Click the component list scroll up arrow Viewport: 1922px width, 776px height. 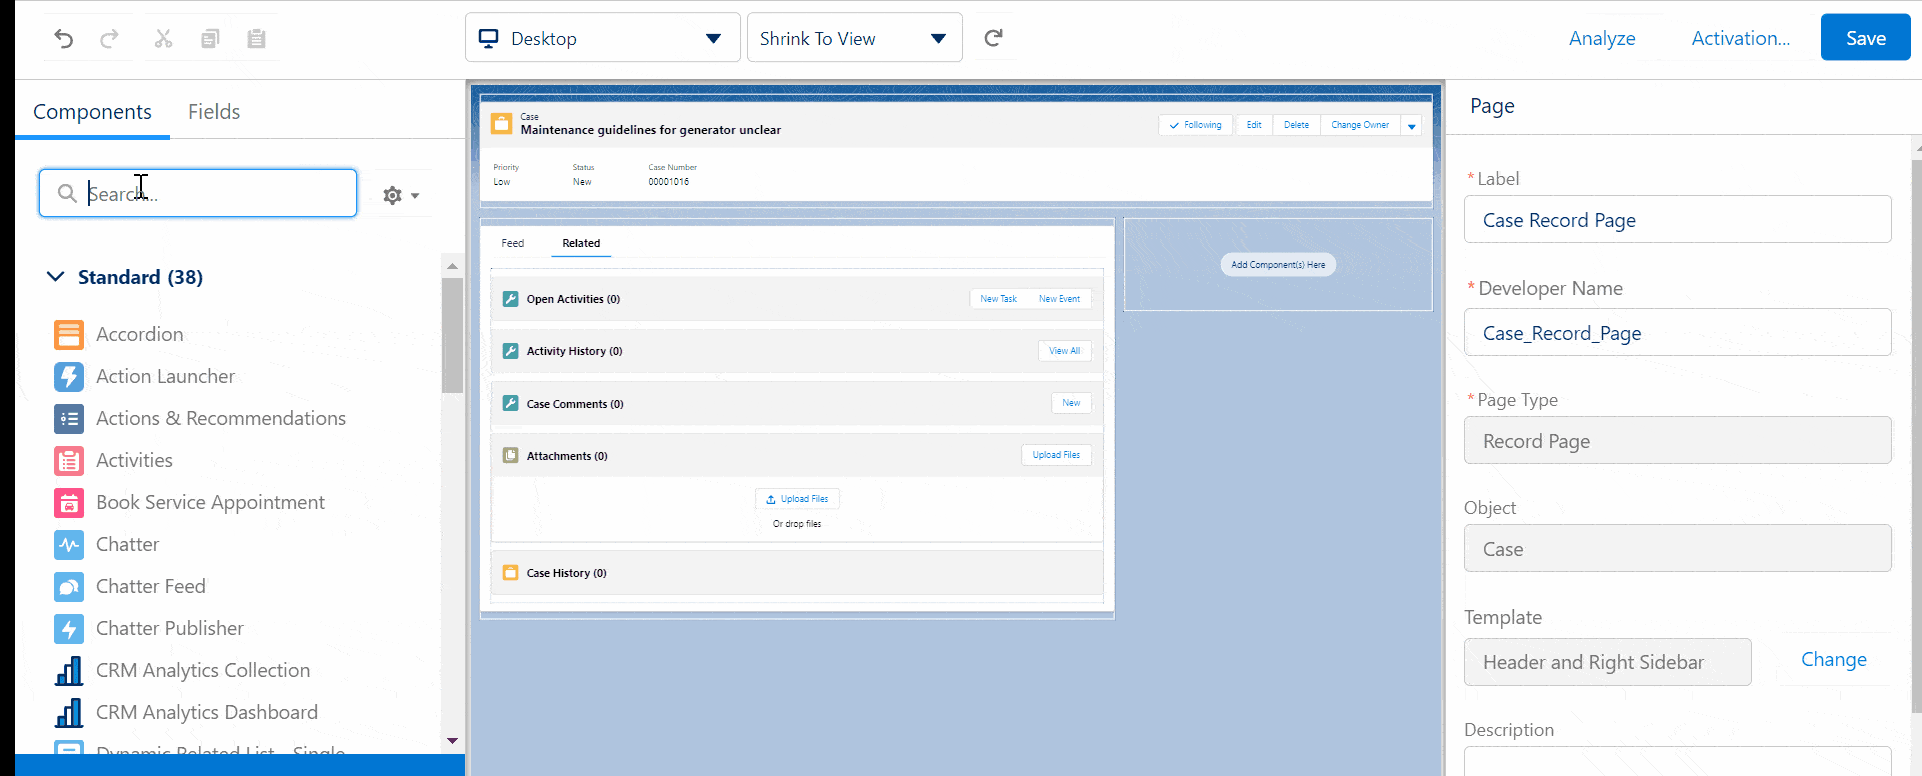(452, 266)
